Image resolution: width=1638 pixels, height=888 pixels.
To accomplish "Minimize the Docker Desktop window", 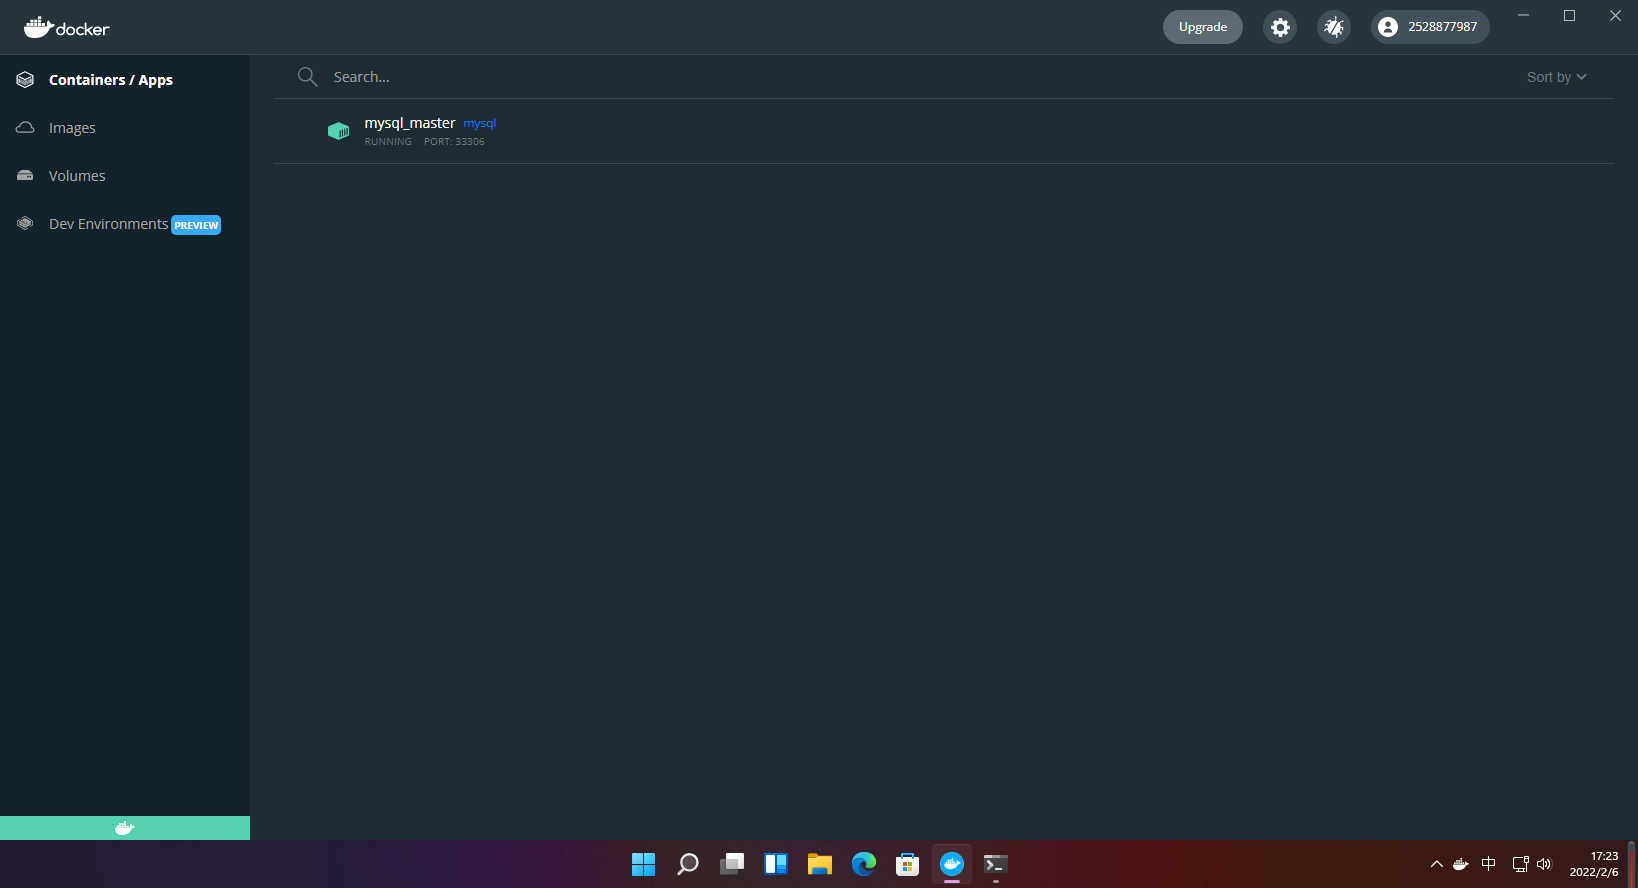I will (1524, 15).
